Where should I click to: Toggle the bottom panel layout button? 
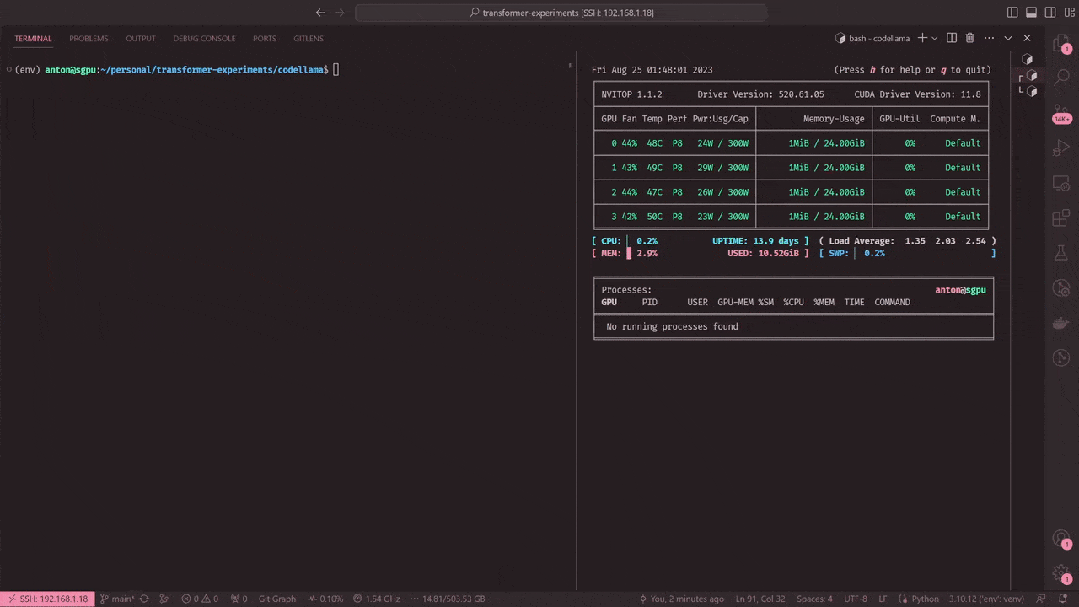coord(1031,12)
